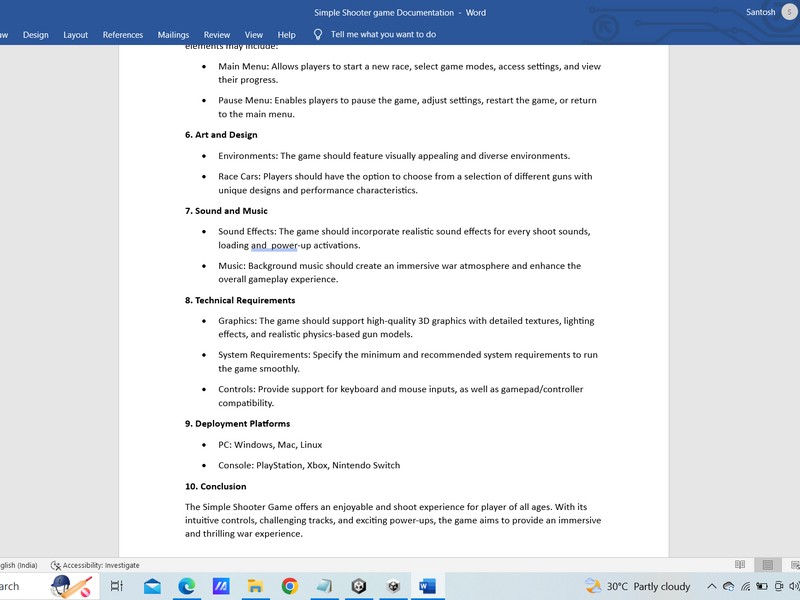800x600 pixels.
Task: Click the '7. Sound and Music' heading
Action: click(x=226, y=211)
